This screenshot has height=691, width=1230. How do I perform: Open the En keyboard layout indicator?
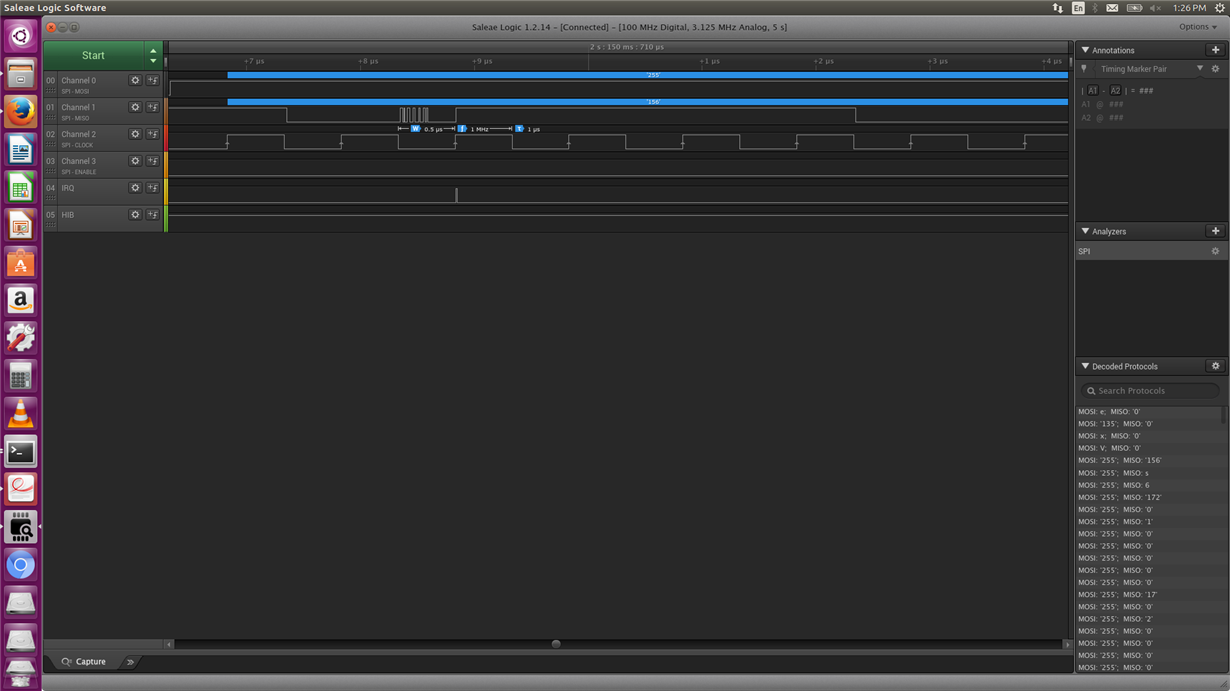(1078, 8)
